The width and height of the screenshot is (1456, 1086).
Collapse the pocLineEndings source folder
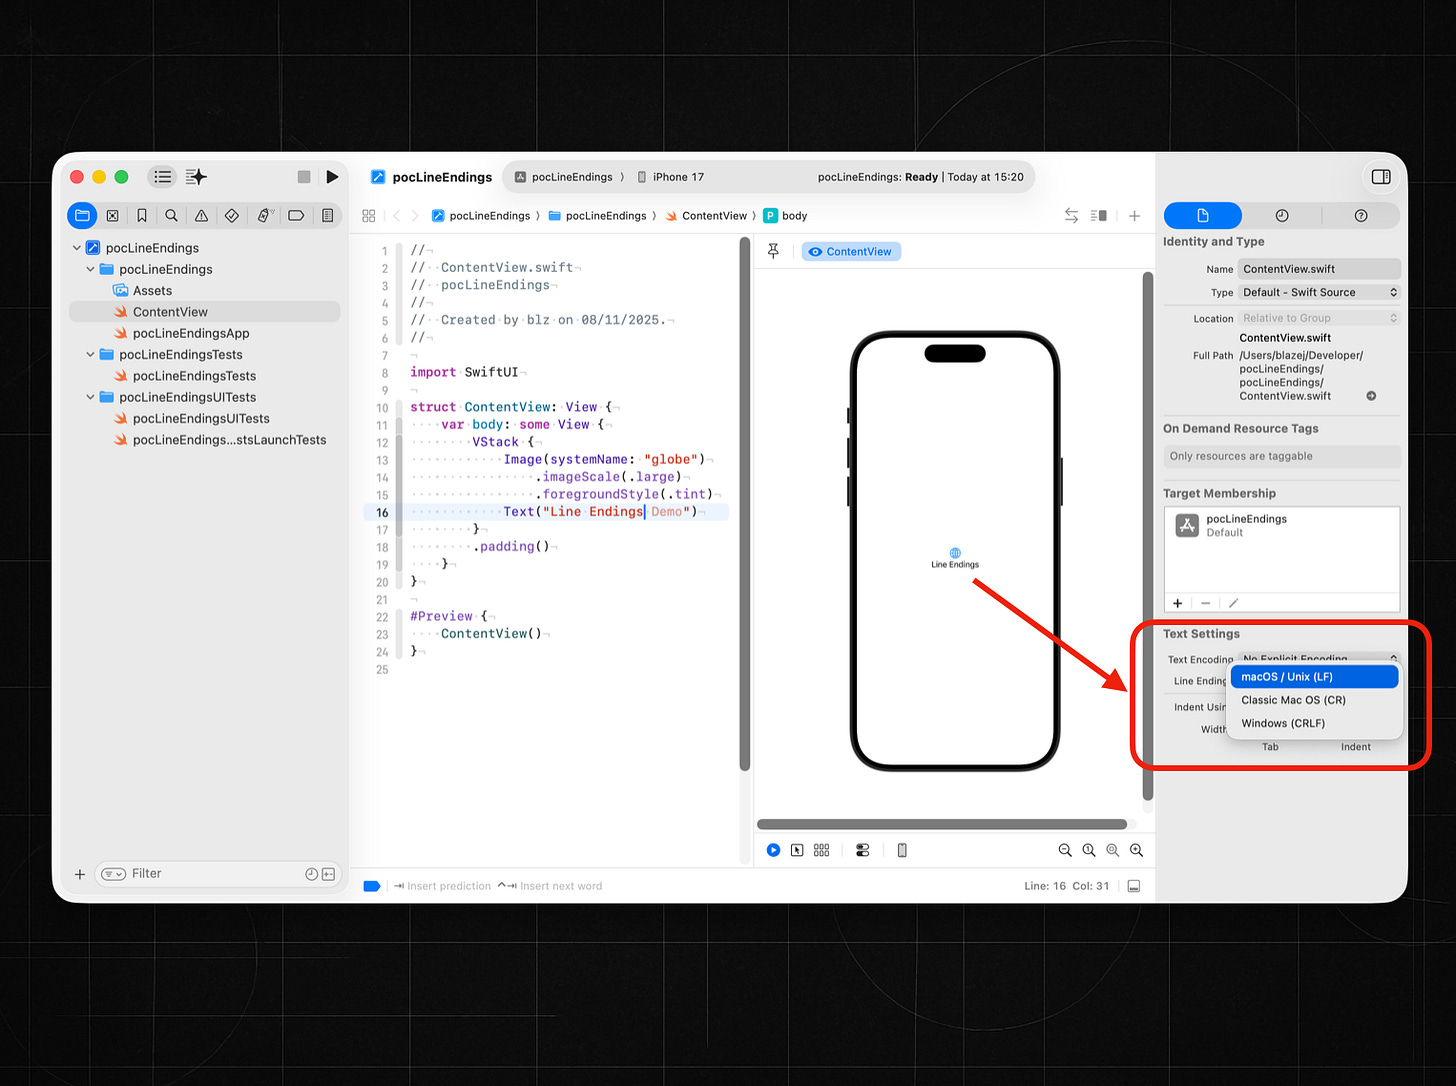click(x=91, y=269)
